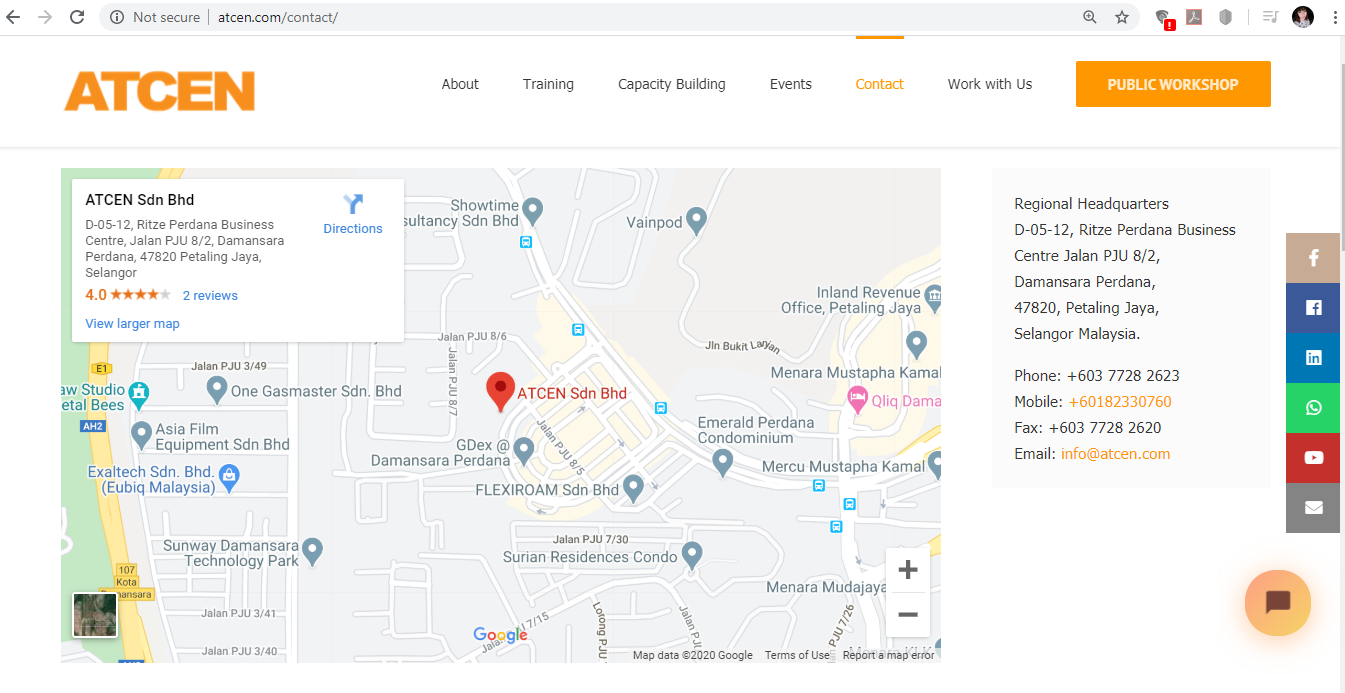Click the pink Qliq Damansara hotel marker
The height and width of the screenshot is (693, 1345).
pyautogui.click(x=857, y=399)
